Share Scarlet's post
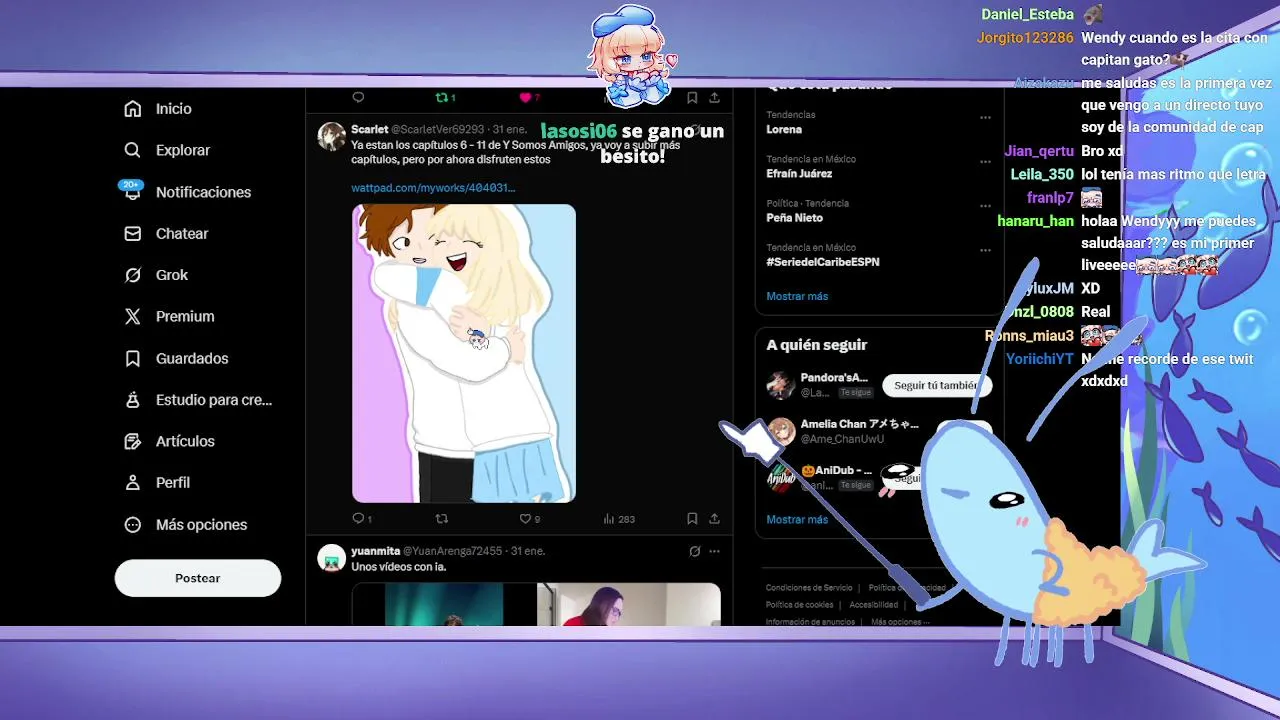 click(x=714, y=519)
